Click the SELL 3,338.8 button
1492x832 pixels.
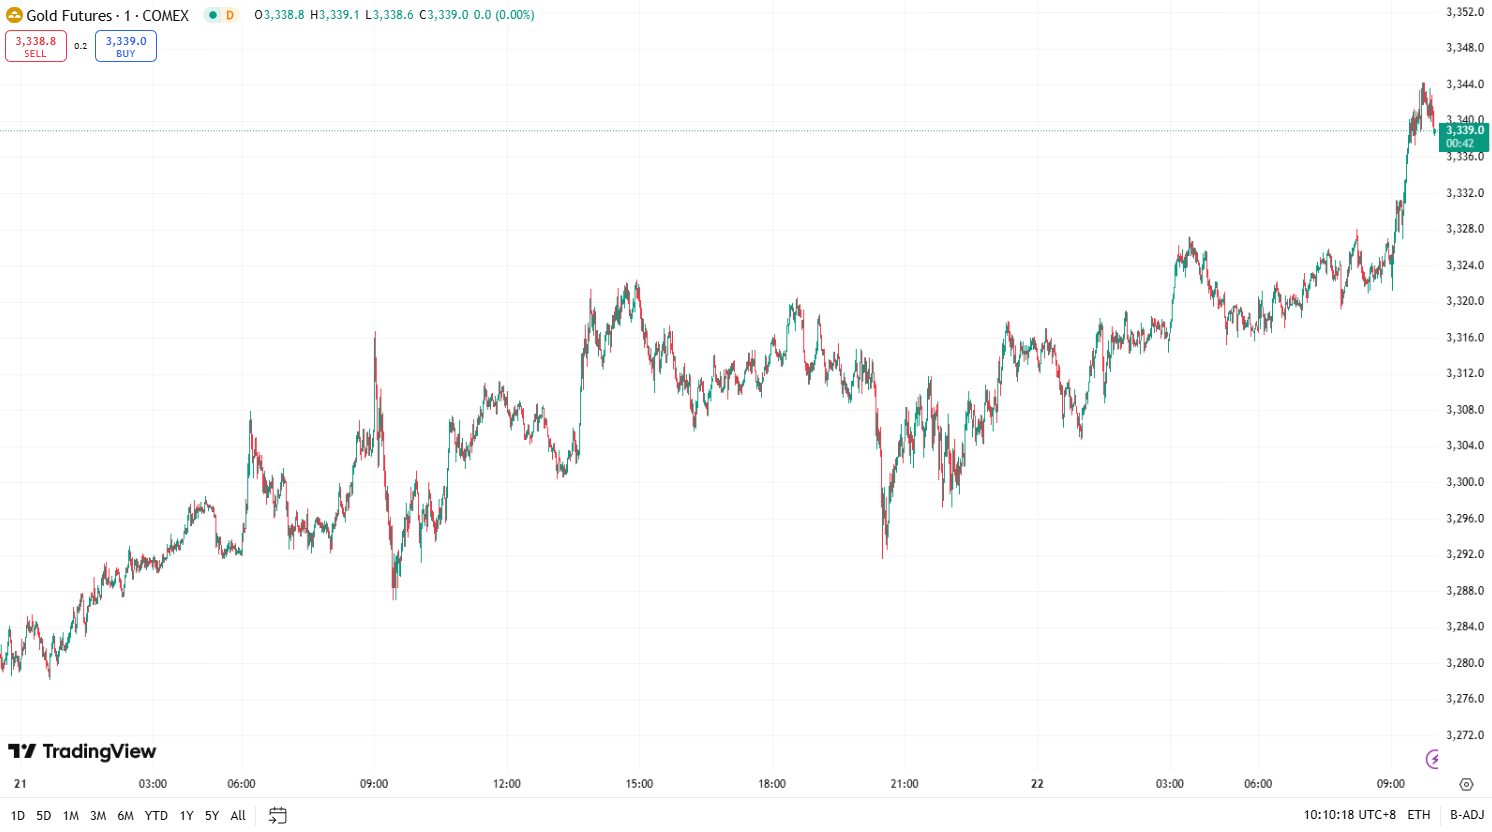pyautogui.click(x=36, y=46)
